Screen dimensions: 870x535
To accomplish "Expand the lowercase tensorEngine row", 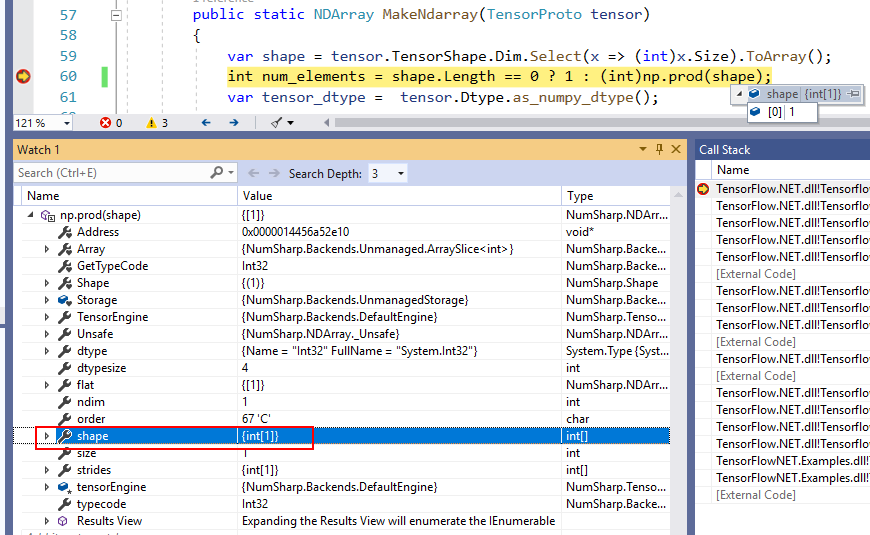I will pos(47,487).
